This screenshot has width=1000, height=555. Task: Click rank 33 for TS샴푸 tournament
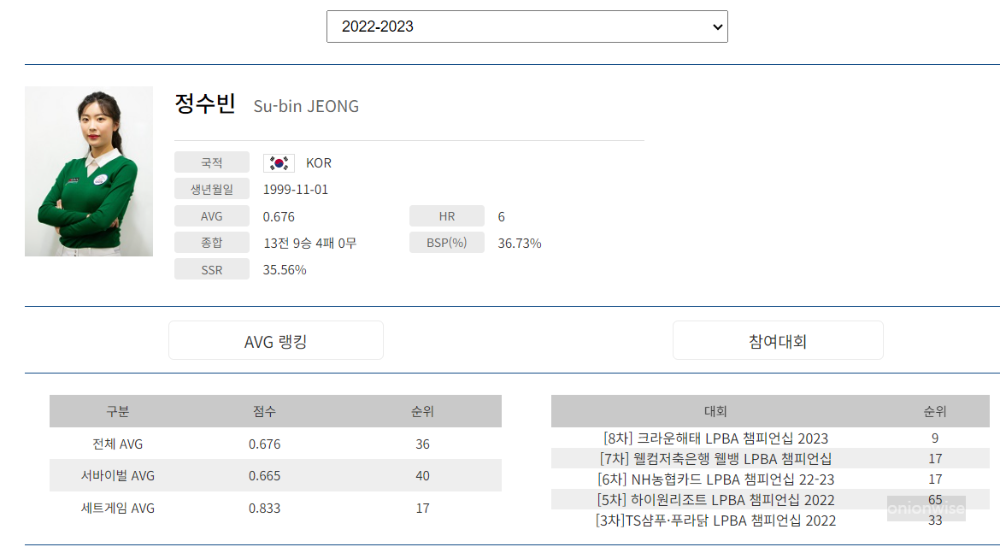point(935,521)
